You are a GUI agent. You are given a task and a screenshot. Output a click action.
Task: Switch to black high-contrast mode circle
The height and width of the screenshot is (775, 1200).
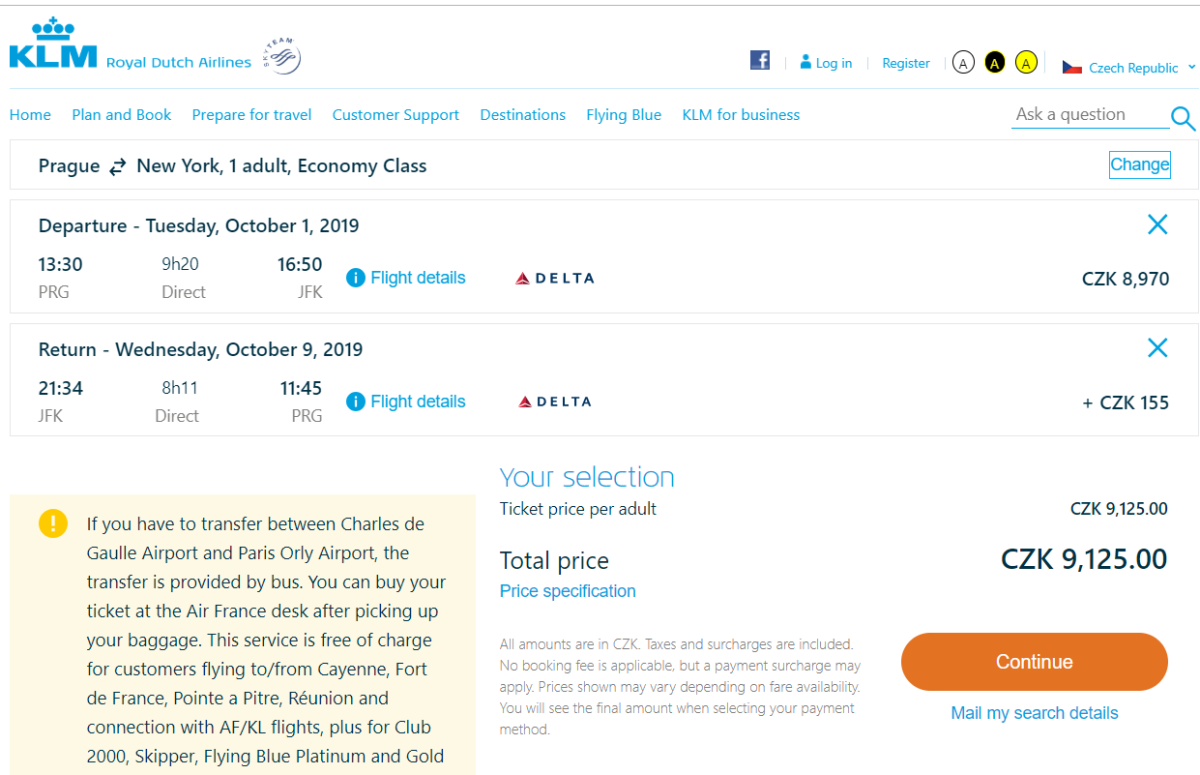pos(994,63)
